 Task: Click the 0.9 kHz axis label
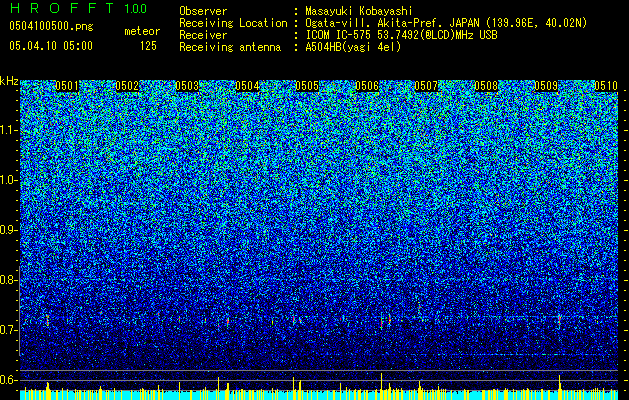(8, 229)
